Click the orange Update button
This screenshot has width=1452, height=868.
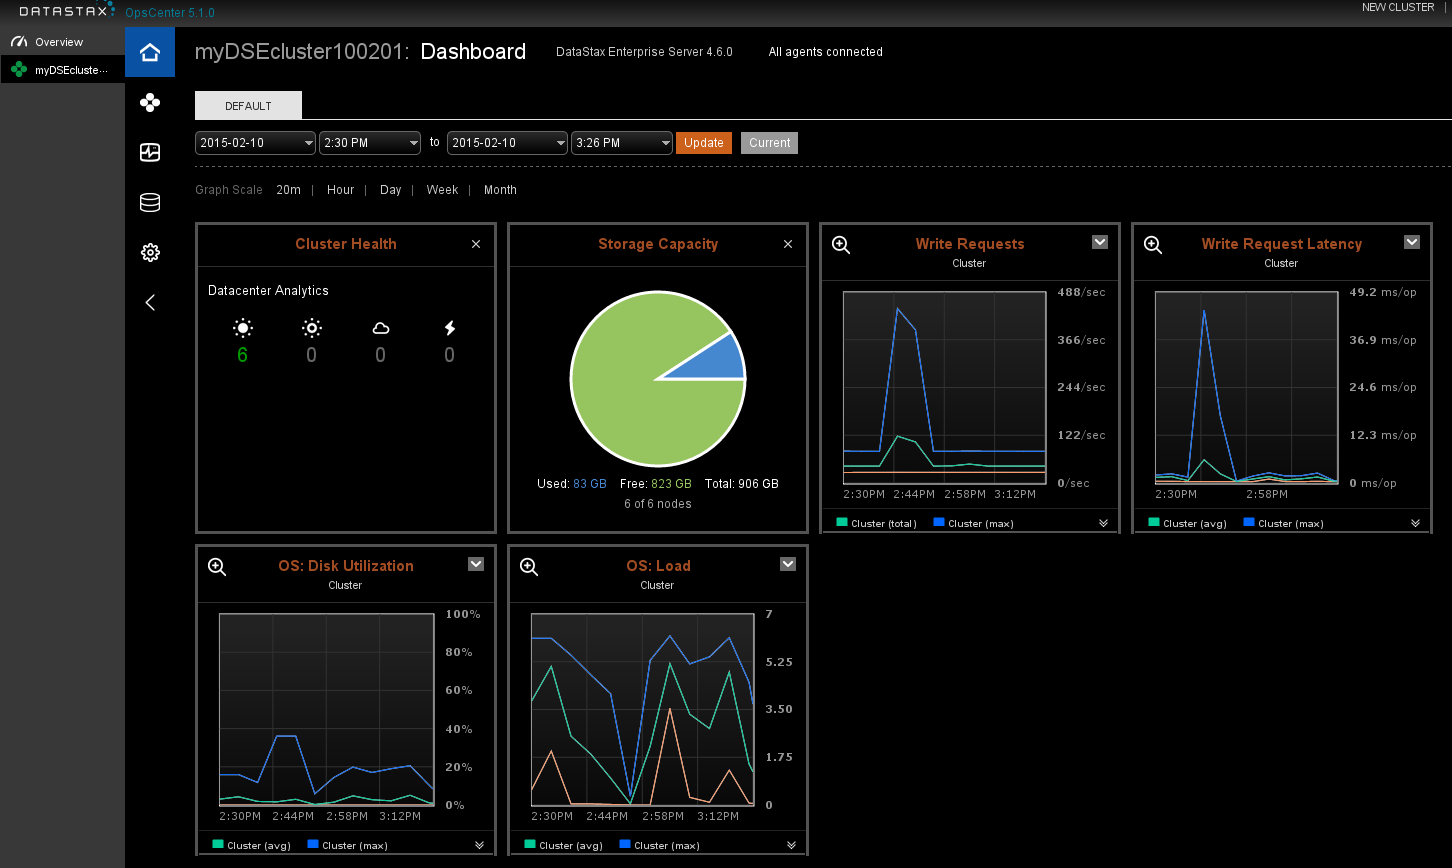tap(704, 143)
